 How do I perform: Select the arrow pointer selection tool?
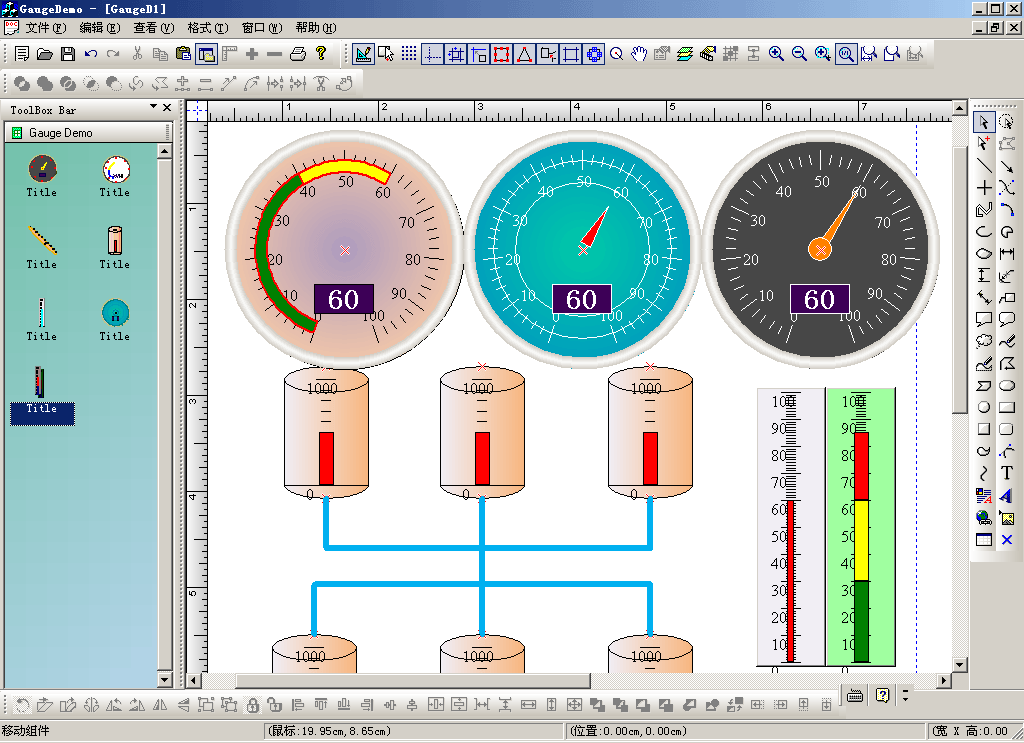pyautogui.click(x=984, y=122)
